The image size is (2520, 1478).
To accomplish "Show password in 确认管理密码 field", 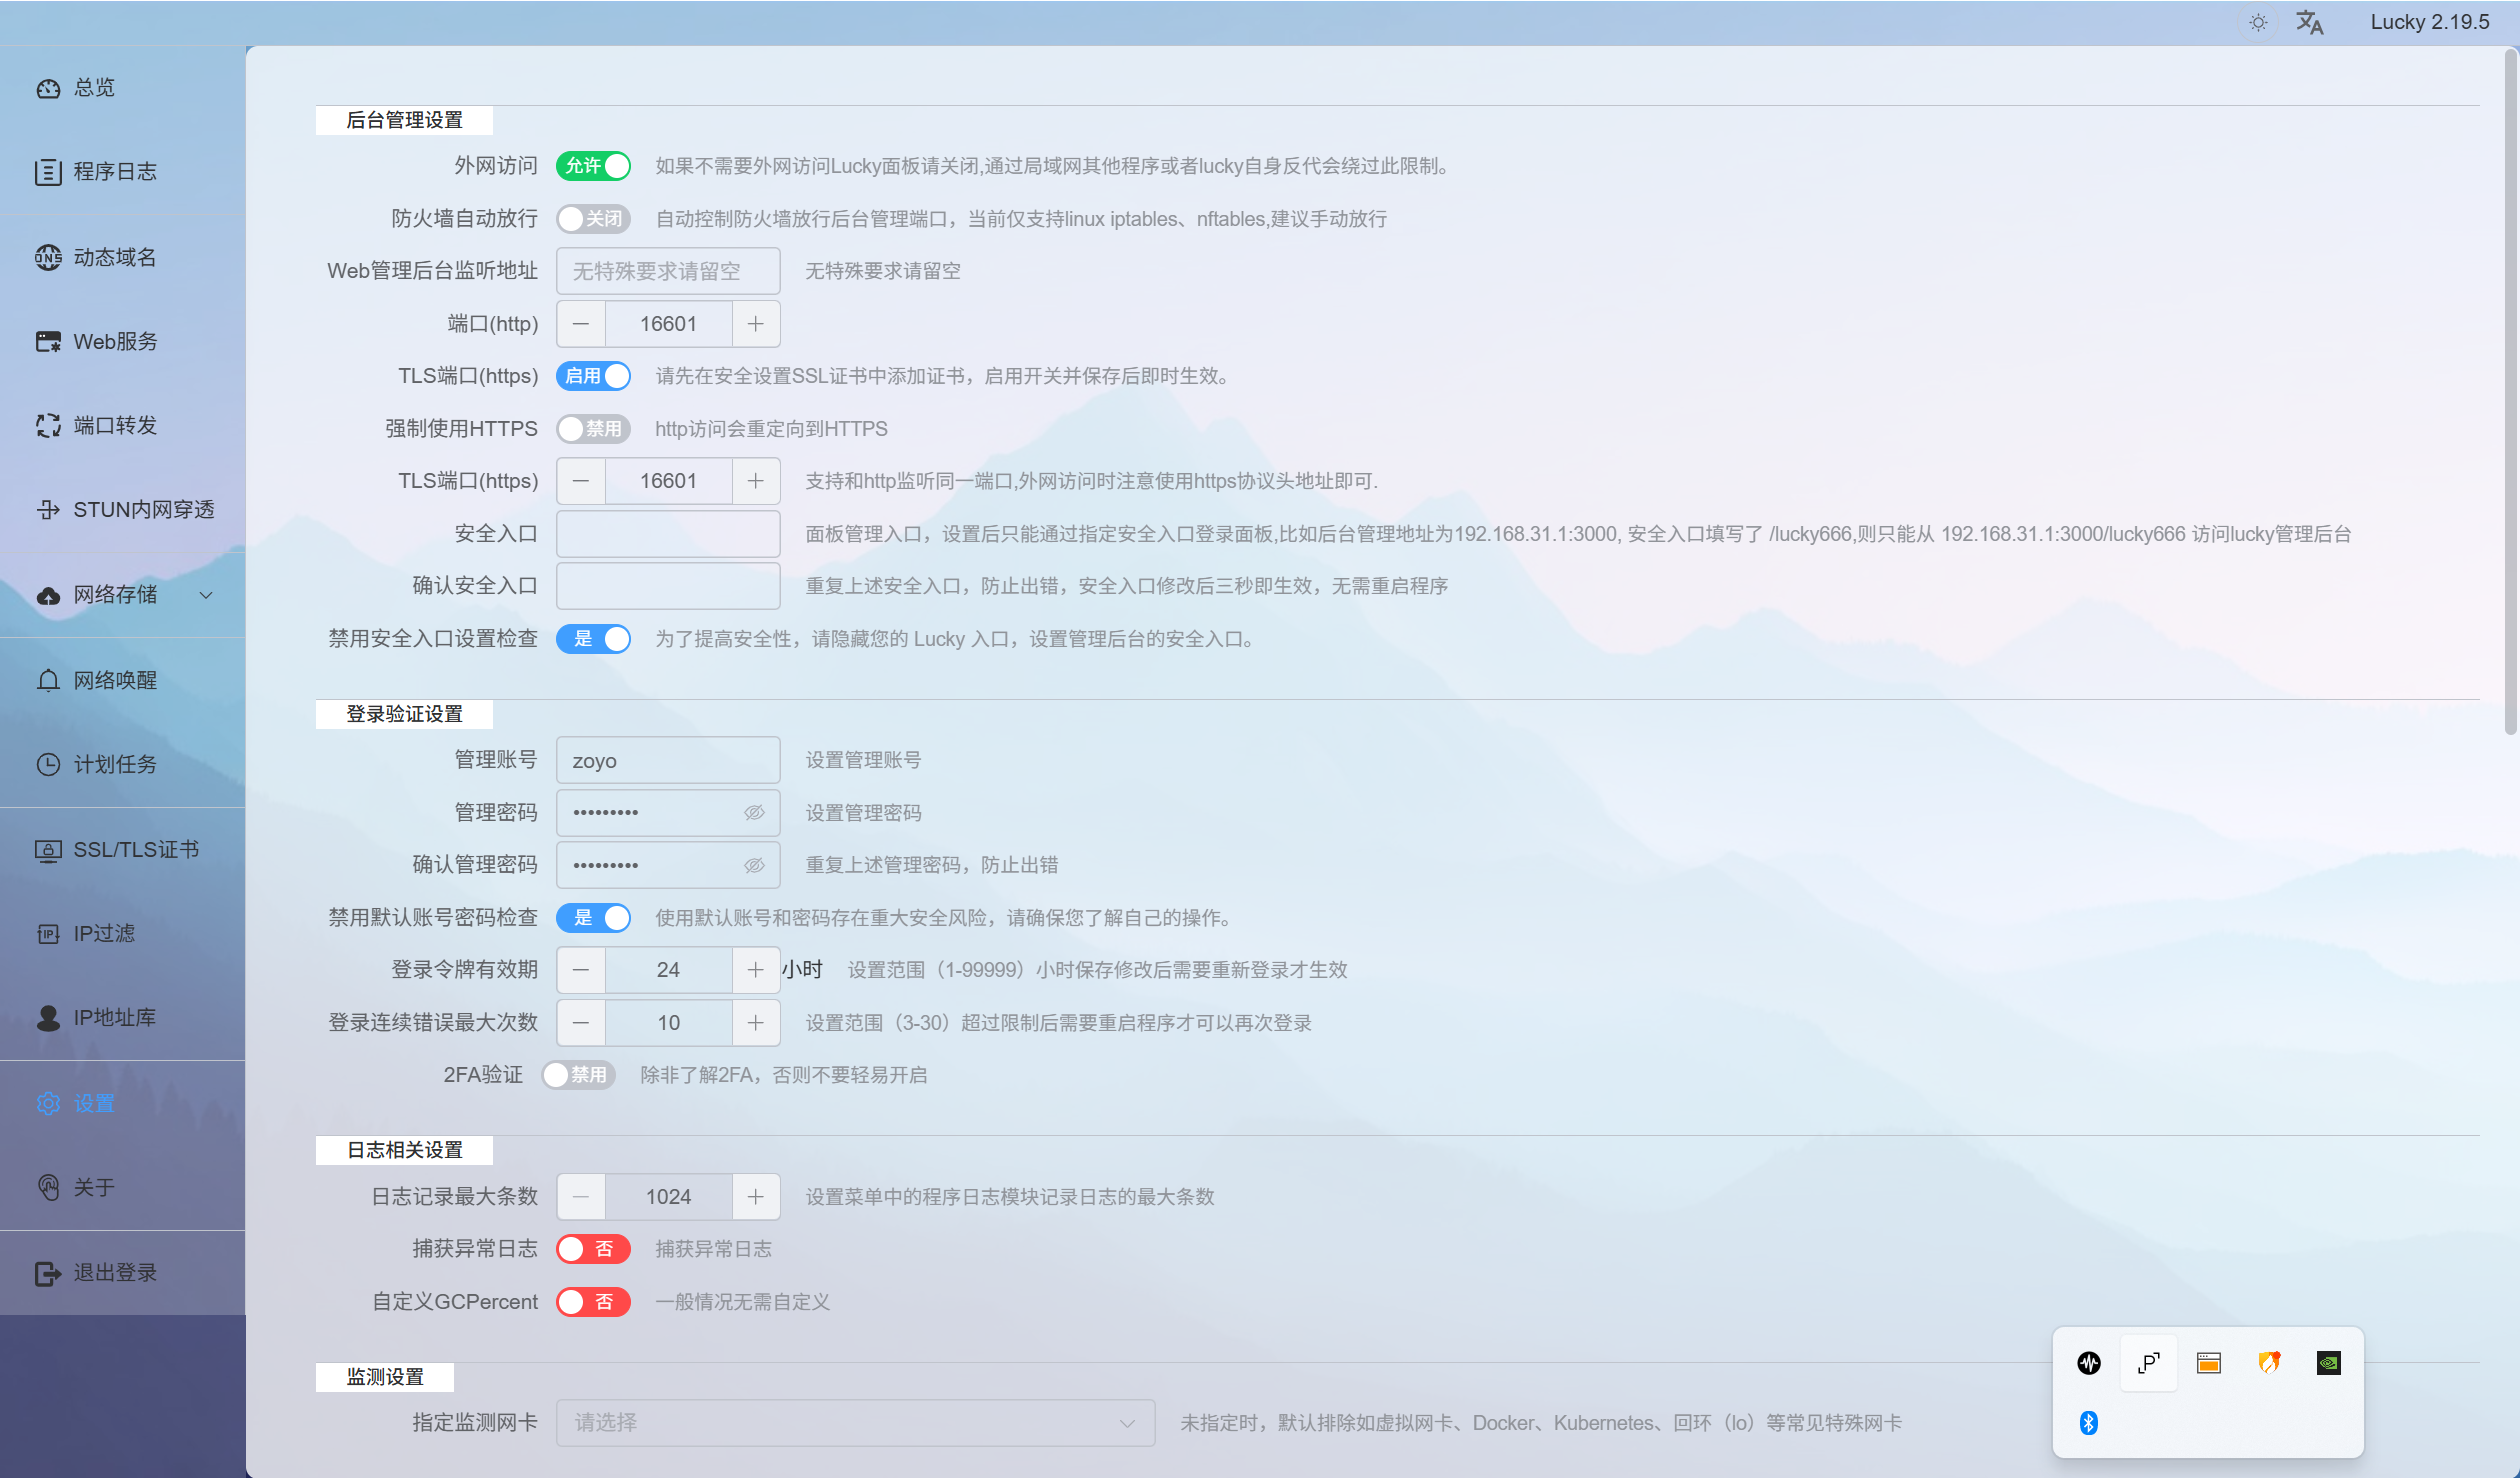I will coord(754,865).
